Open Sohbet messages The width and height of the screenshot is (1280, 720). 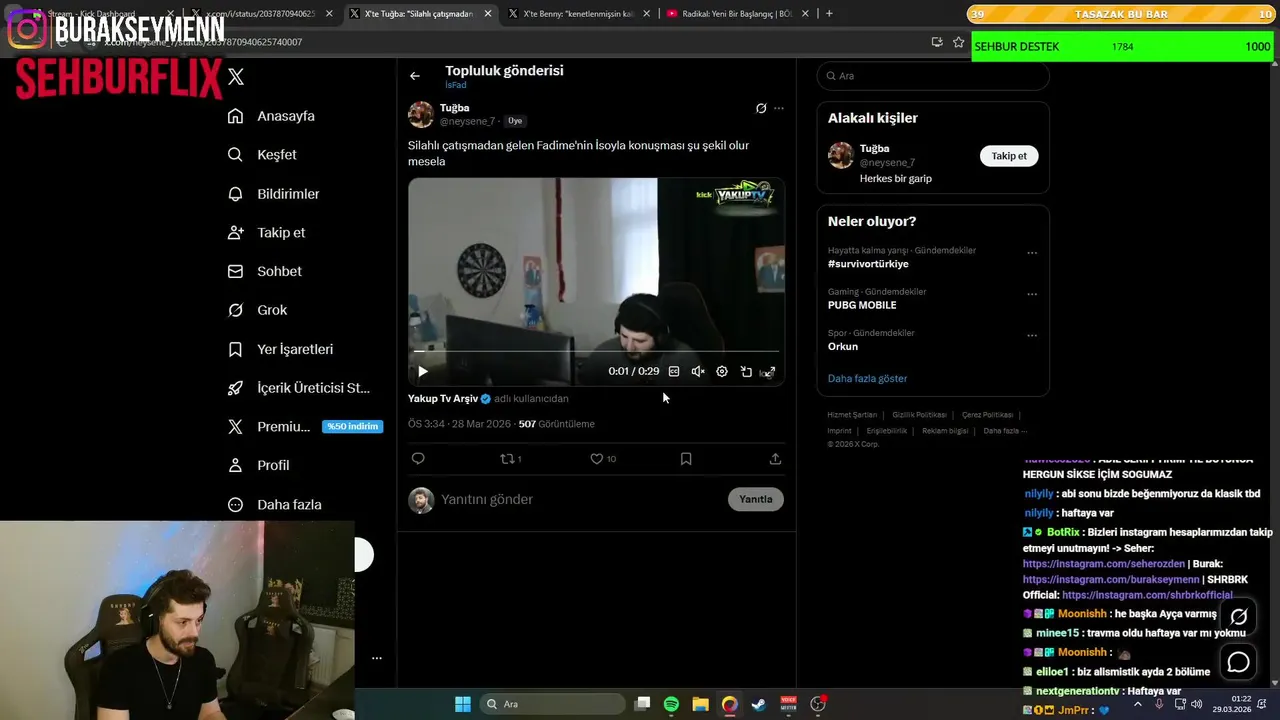point(264,271)
